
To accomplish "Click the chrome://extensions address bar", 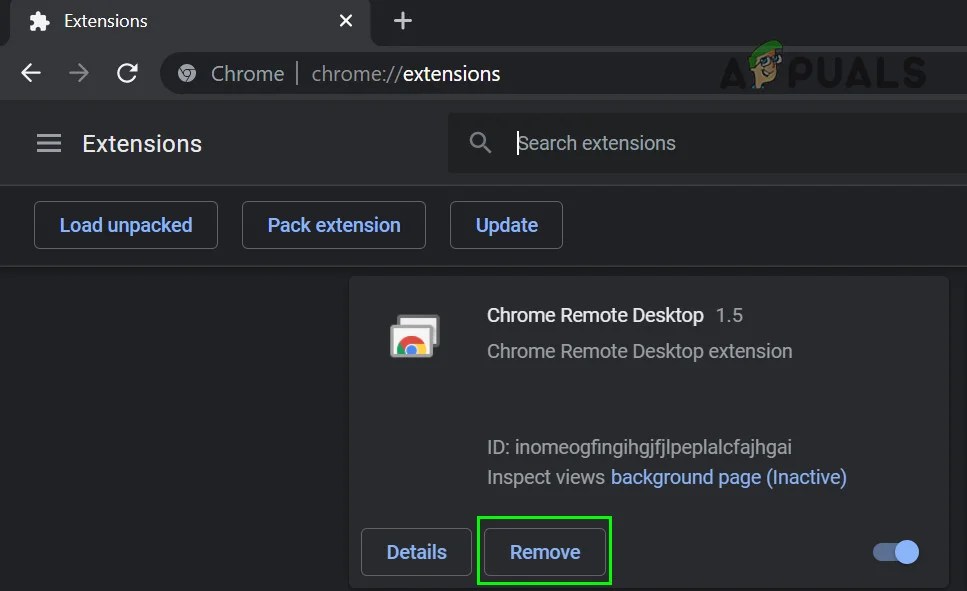I will 562,73.
